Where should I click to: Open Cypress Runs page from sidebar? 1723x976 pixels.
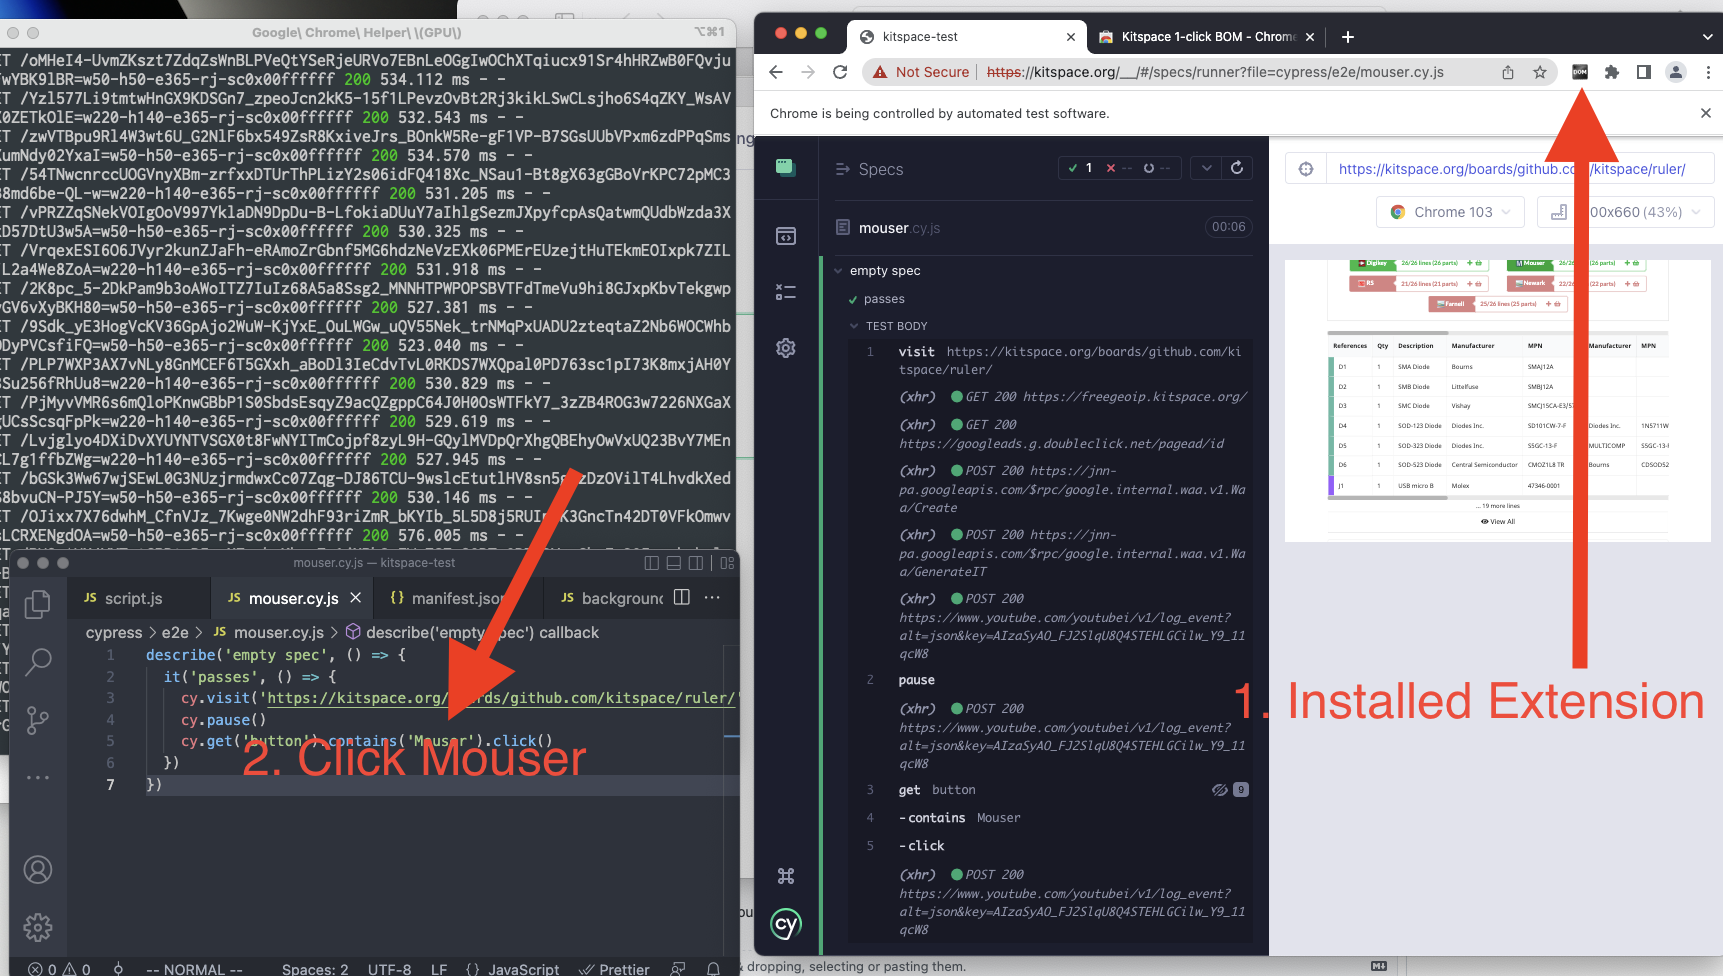click(786, 292)
